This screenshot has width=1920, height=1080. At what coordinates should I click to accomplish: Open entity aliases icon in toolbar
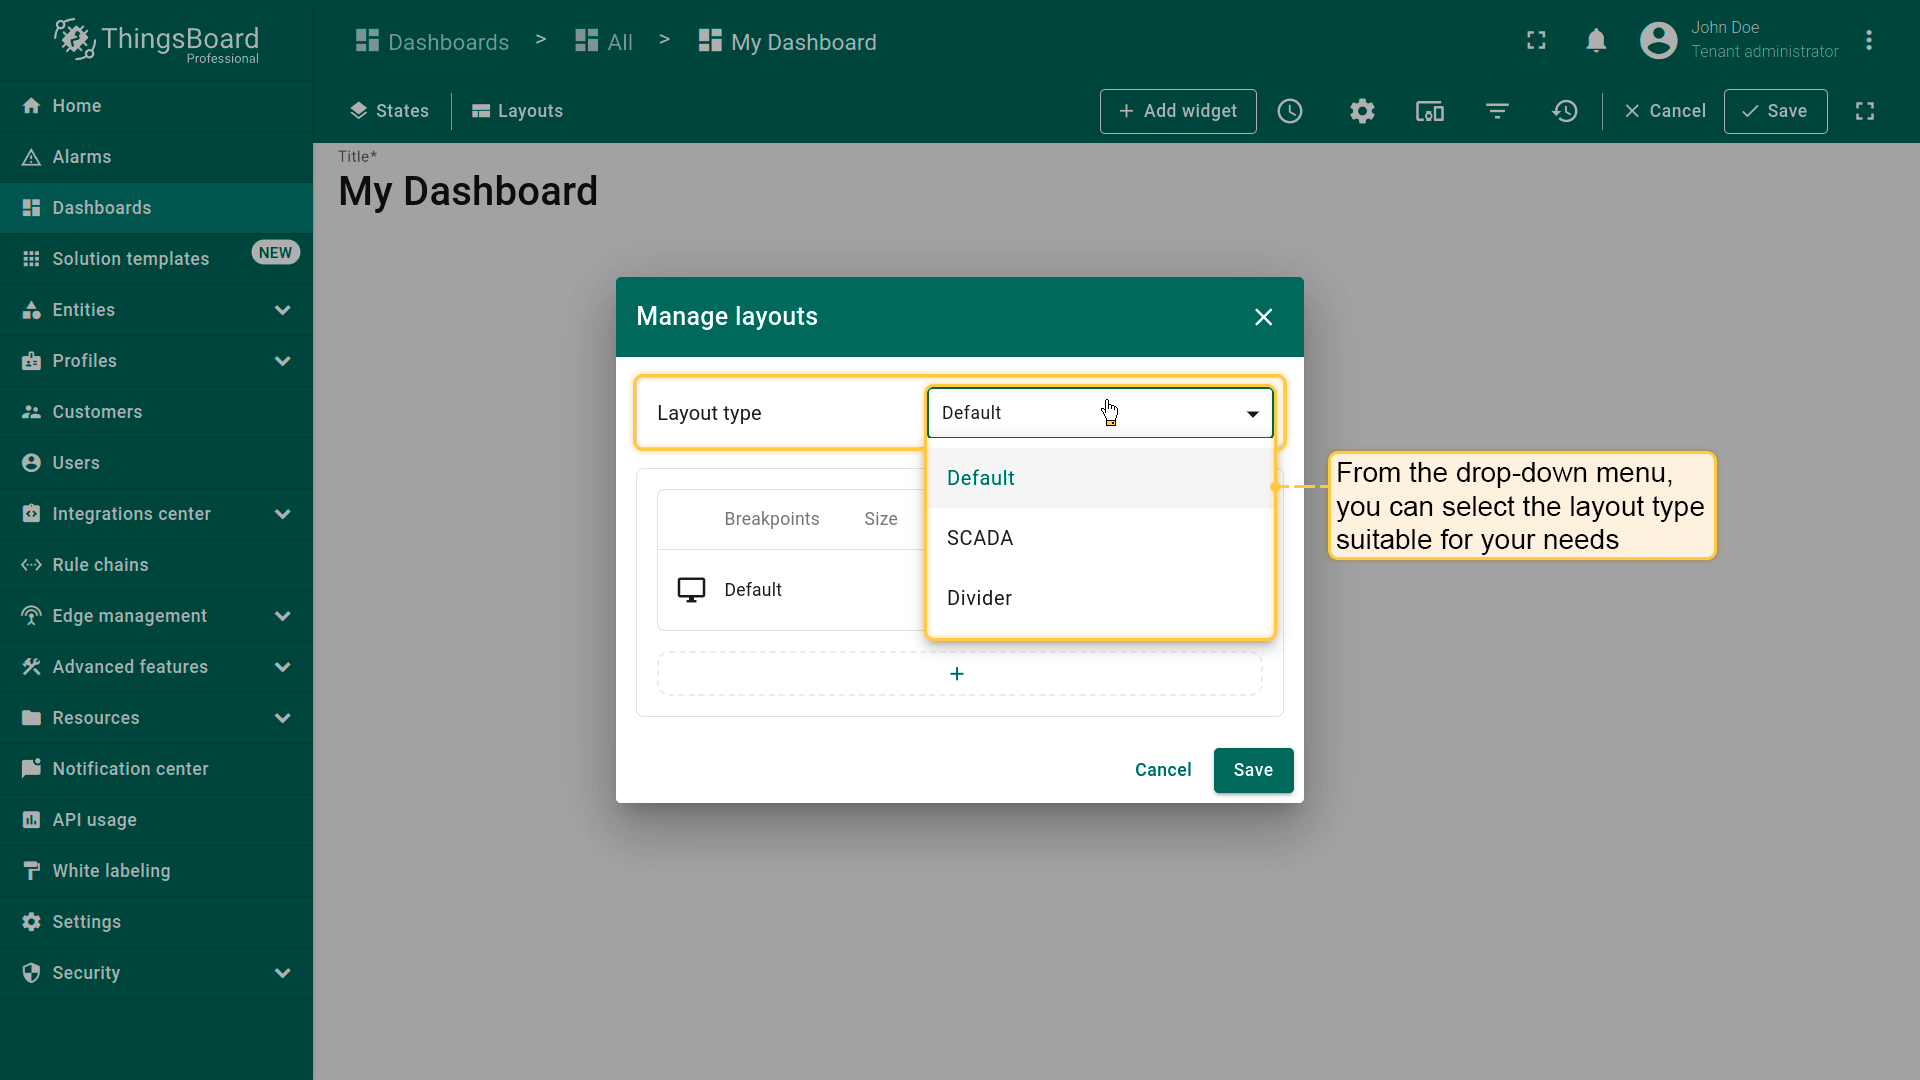point(1429,111)
